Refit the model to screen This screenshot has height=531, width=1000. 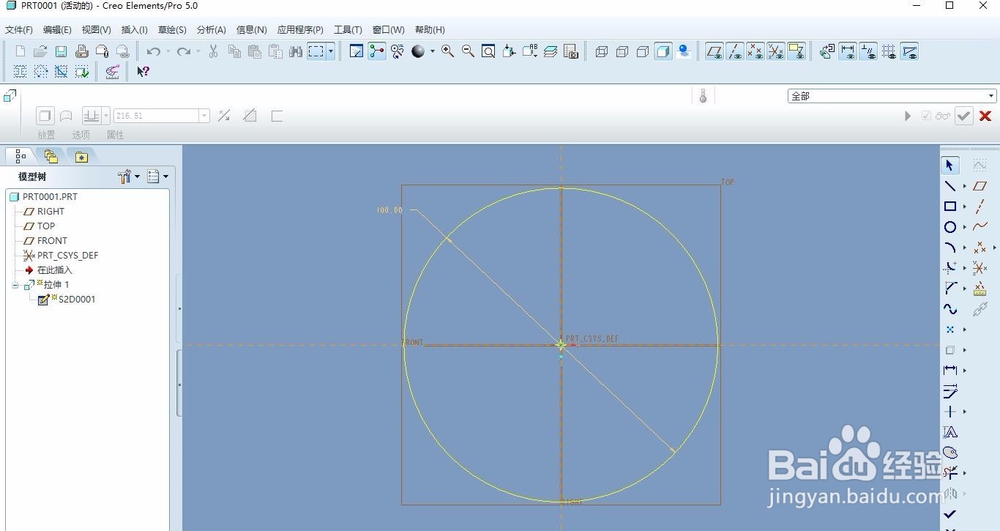pyautogui.click(x=489, y=52)
